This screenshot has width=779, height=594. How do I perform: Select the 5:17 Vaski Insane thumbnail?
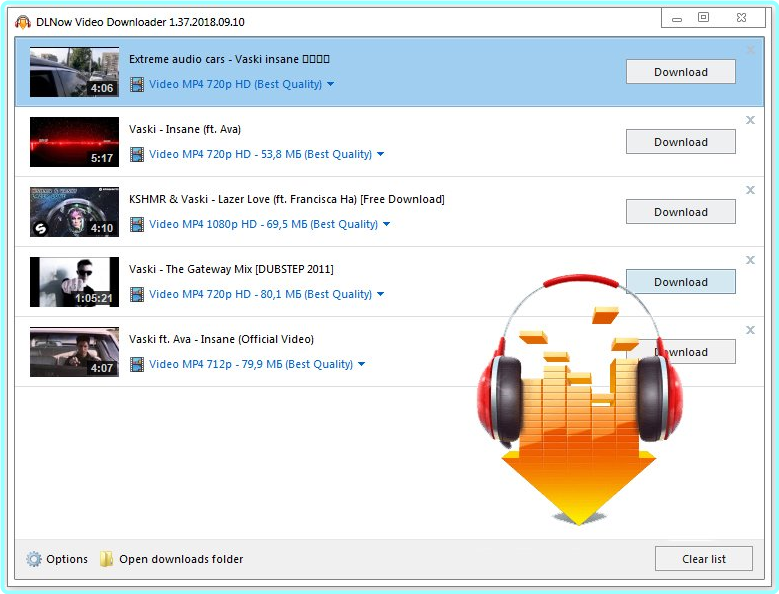[74, 142]
